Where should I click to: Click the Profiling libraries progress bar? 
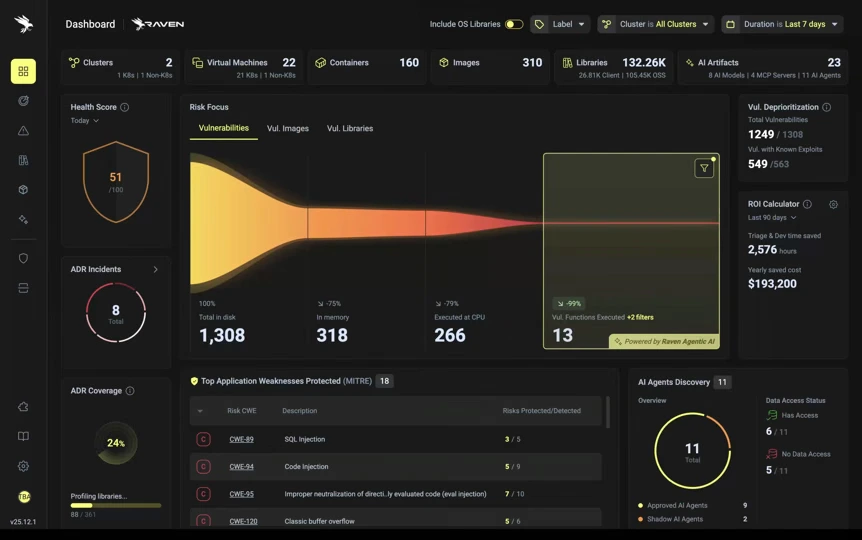coord(115,505)
